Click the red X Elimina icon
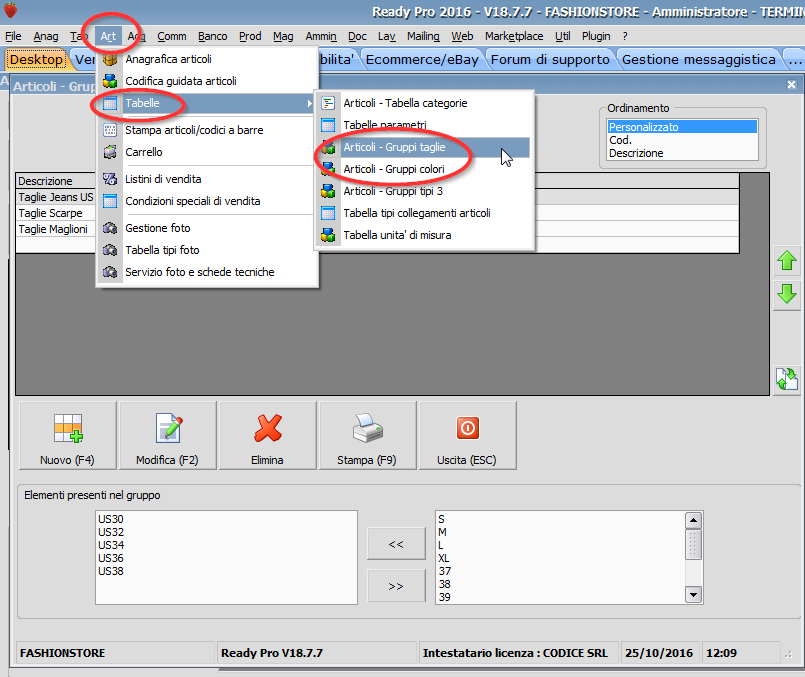Screen dimensions: 805x677 pyautogui.click(x=267, y=429)
